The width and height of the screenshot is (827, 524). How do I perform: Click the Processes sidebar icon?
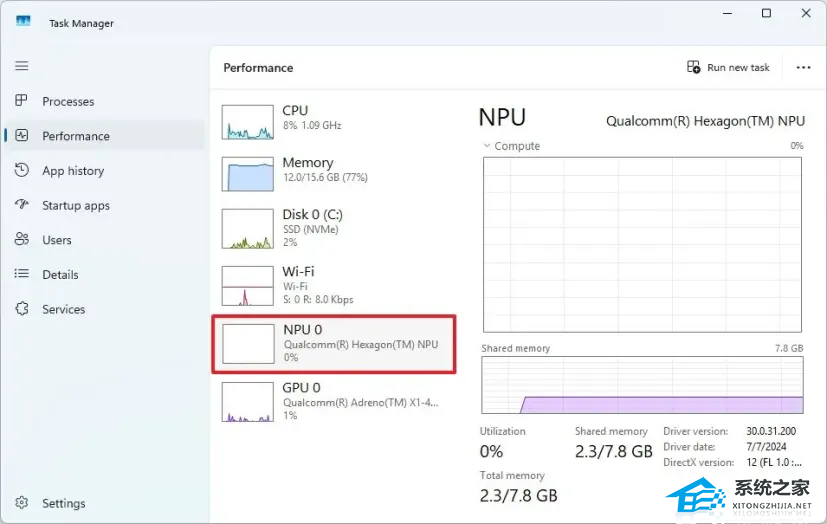pos(21,100)
